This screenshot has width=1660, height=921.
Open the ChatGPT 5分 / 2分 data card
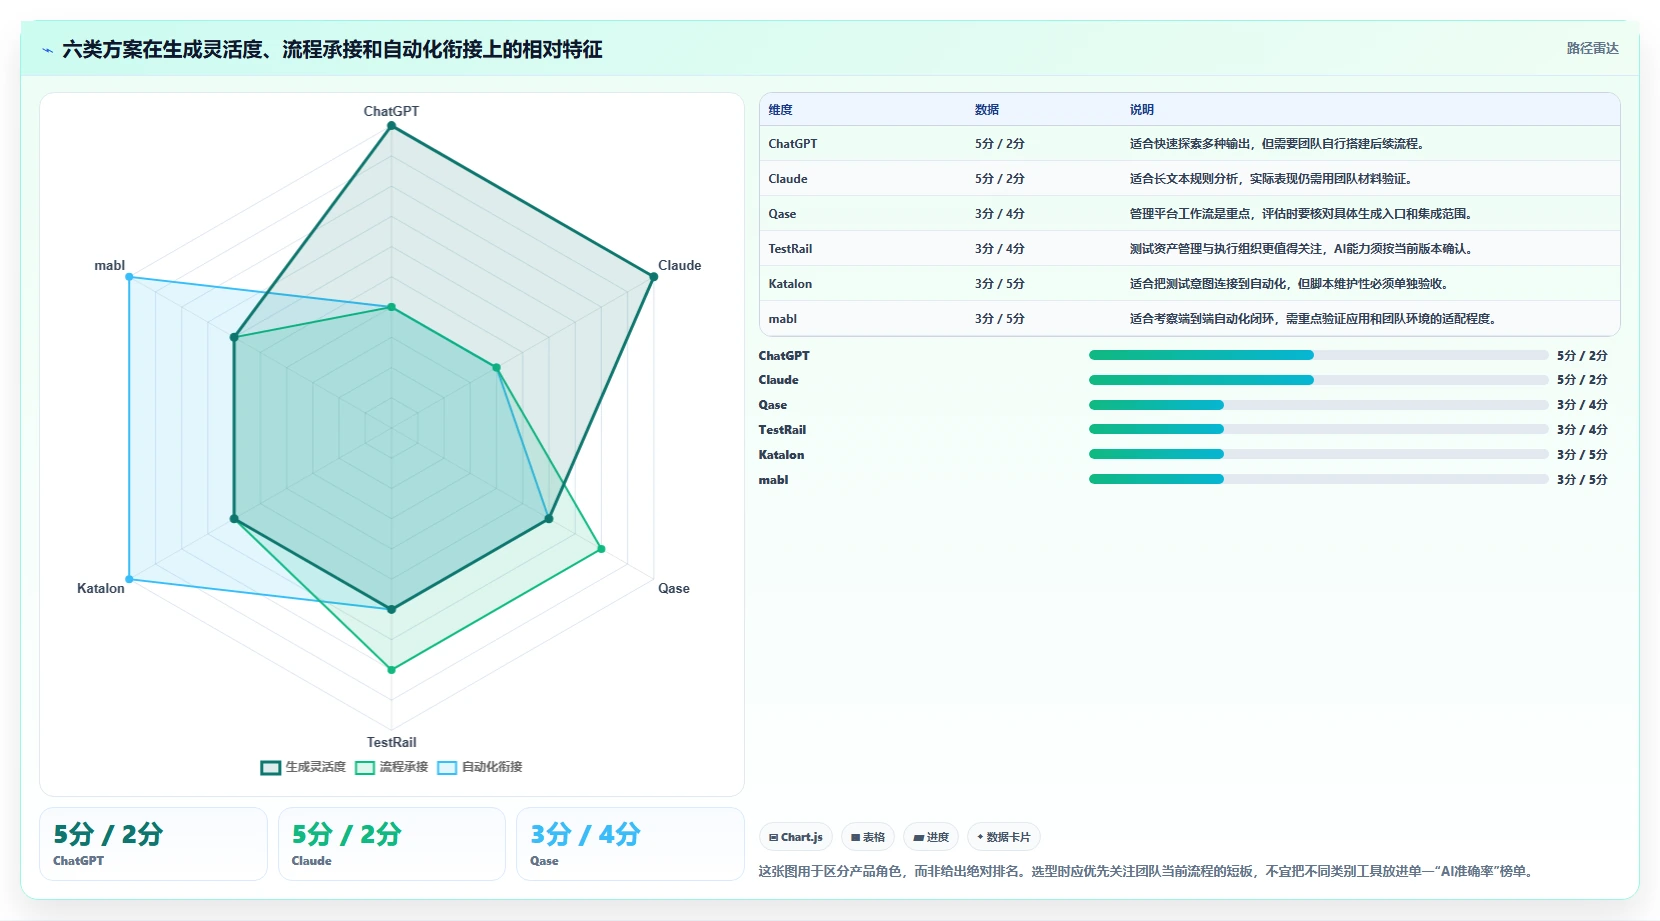153,844
